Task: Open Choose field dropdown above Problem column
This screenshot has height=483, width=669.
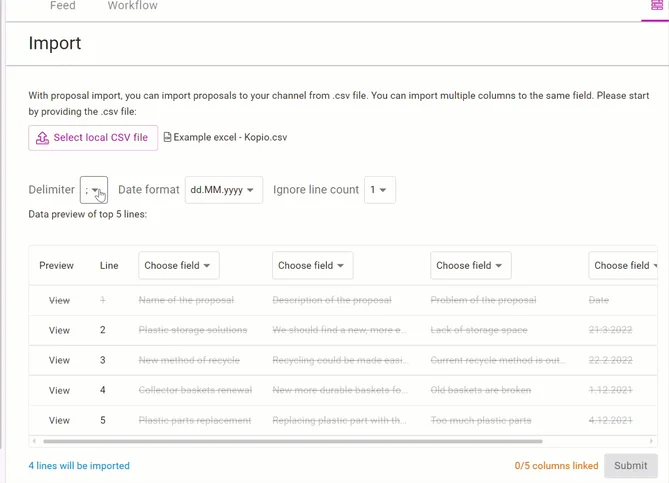Action: [x=471, y=265]
